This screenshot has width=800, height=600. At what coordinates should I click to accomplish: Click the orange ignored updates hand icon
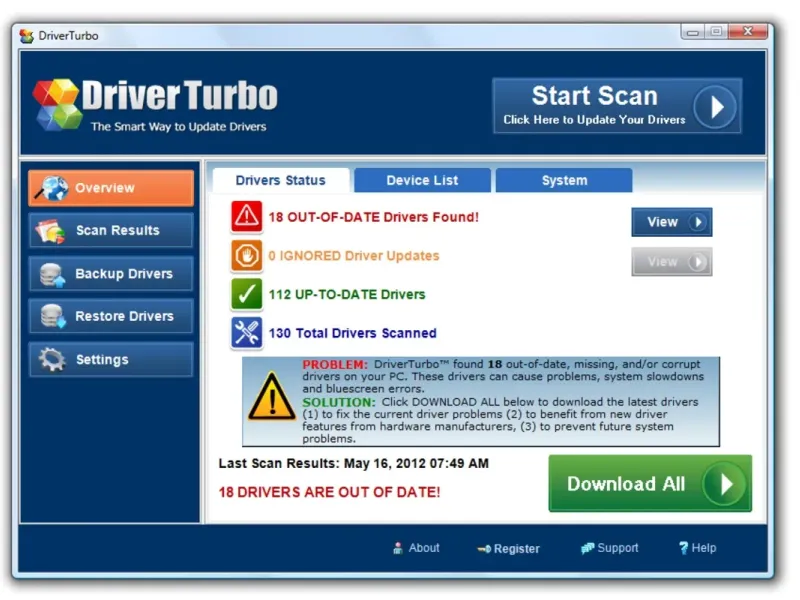246,256
